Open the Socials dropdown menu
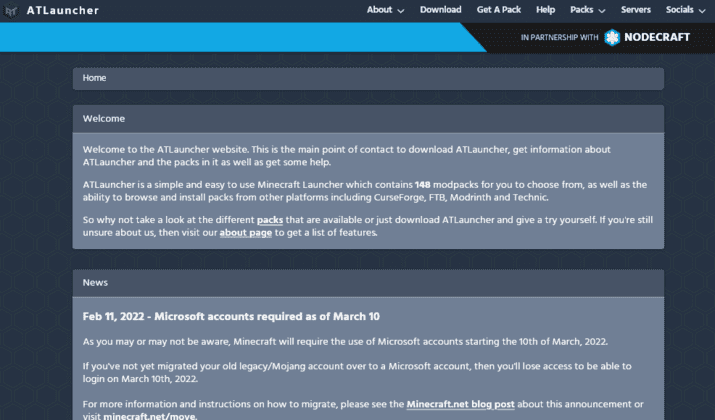This screenshot has height=420, width=715. 685,10
